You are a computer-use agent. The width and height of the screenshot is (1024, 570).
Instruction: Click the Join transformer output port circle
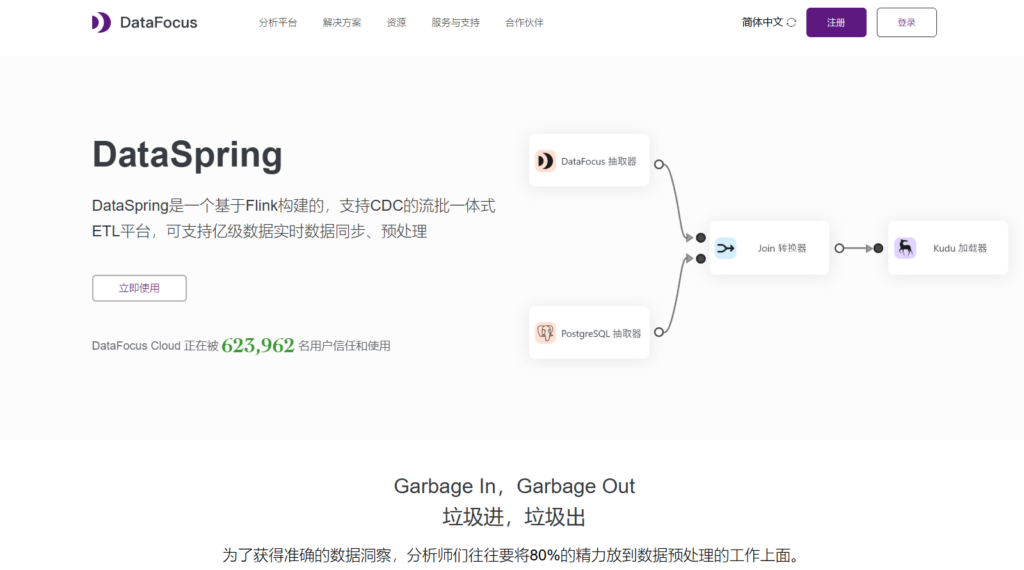pyautogui.click(x=839, y=248)
